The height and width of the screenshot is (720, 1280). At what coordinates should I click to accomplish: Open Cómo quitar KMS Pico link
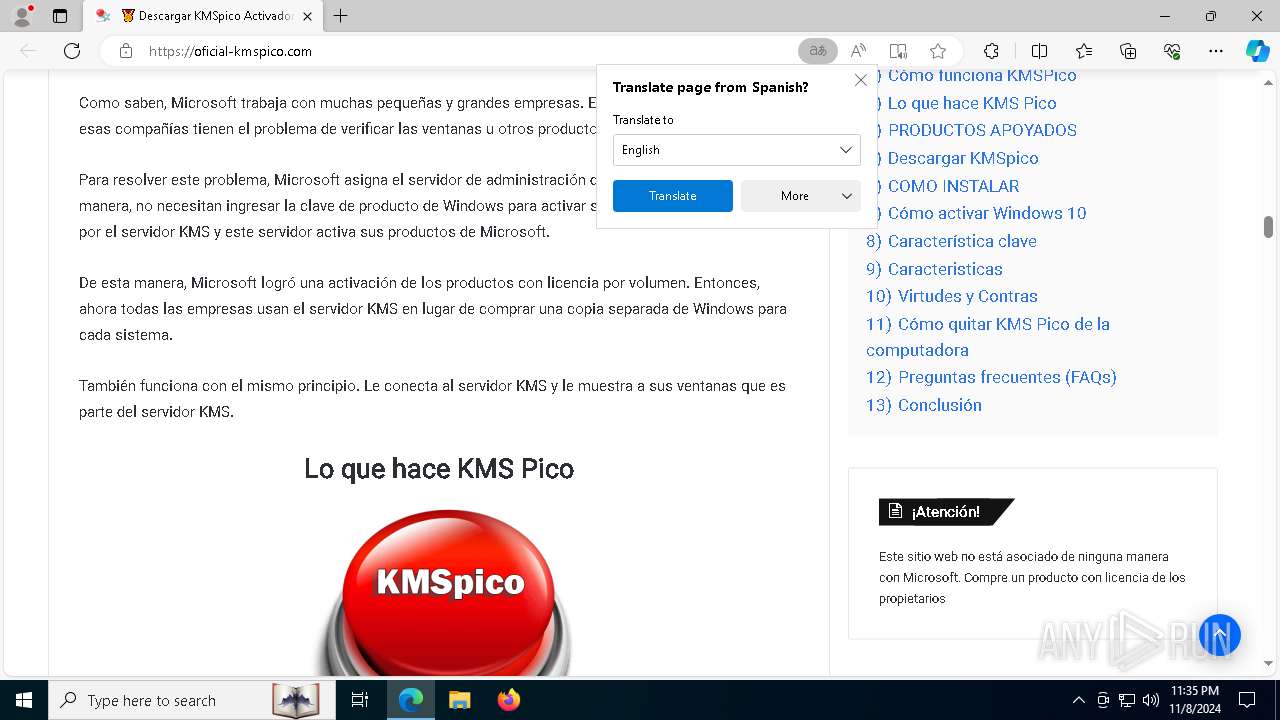tap(988, 337)
